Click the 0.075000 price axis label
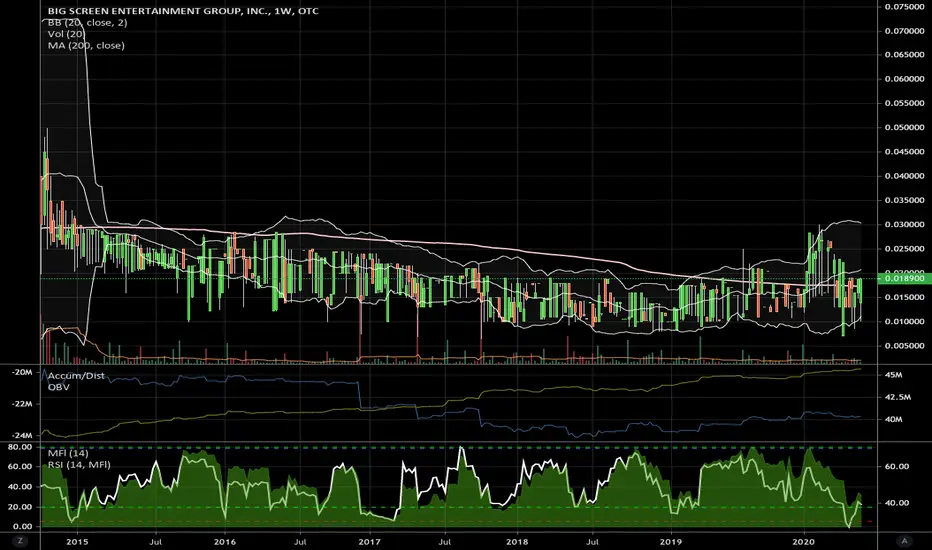 click(905, 7)
